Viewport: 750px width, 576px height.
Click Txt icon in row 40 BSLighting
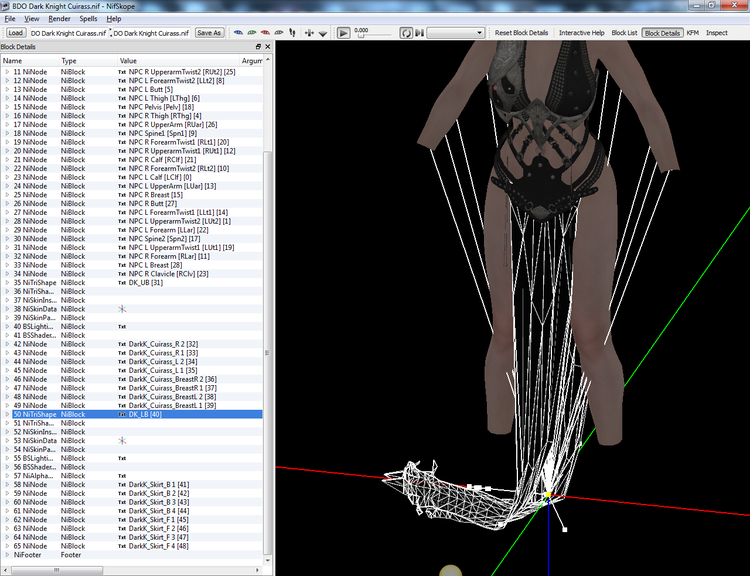coord(122,326)
